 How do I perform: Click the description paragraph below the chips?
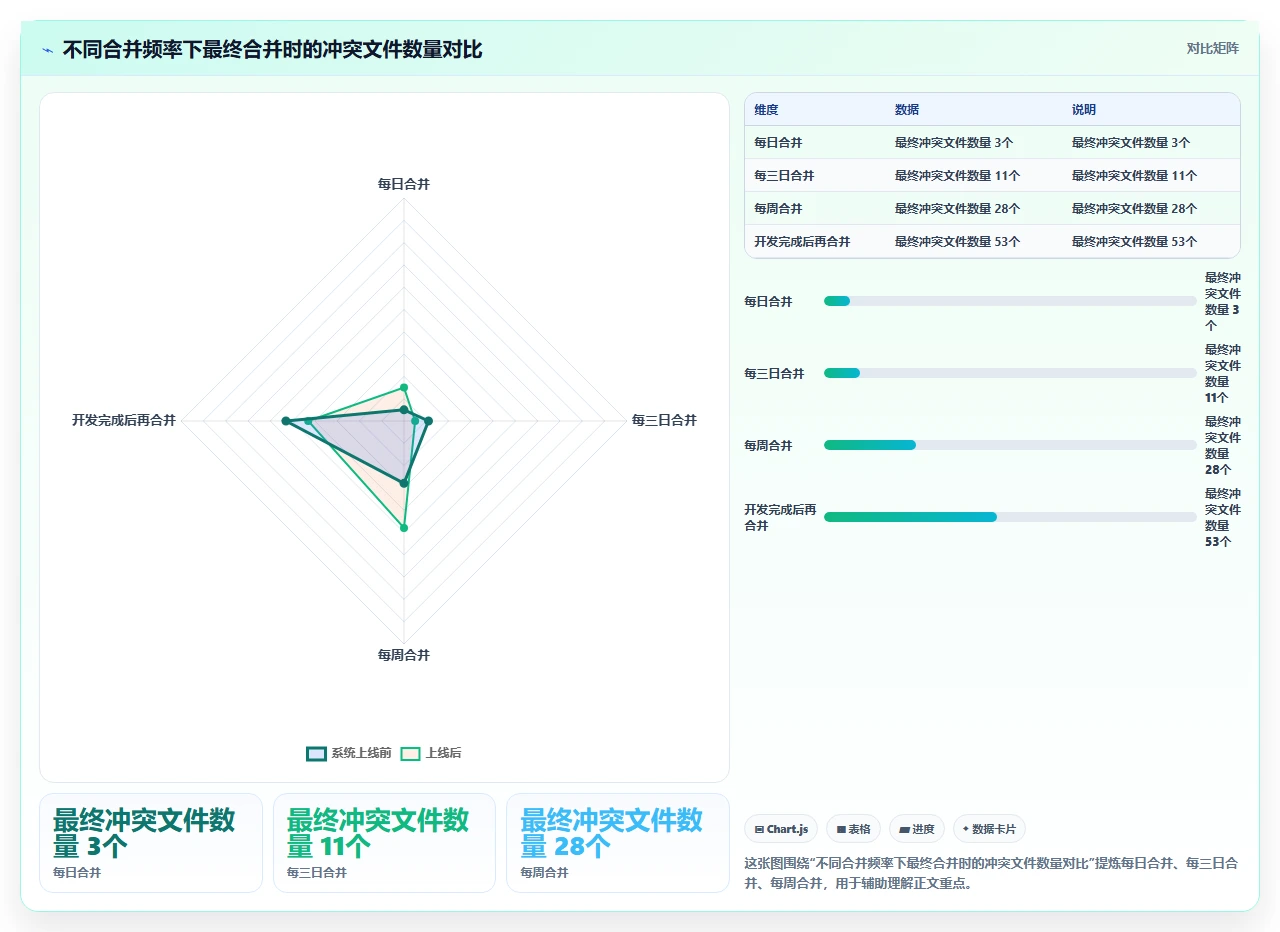pyautogui.click(x=992, y=873)
